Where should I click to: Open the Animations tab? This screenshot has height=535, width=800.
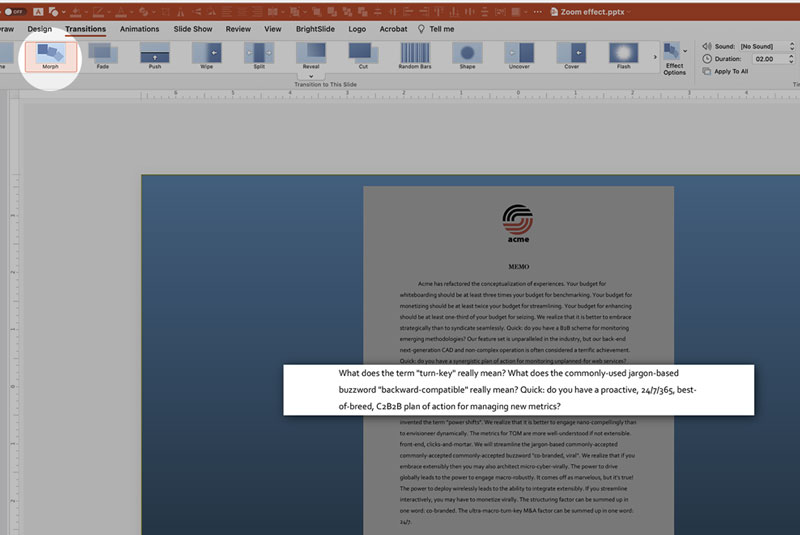(139, 29)
